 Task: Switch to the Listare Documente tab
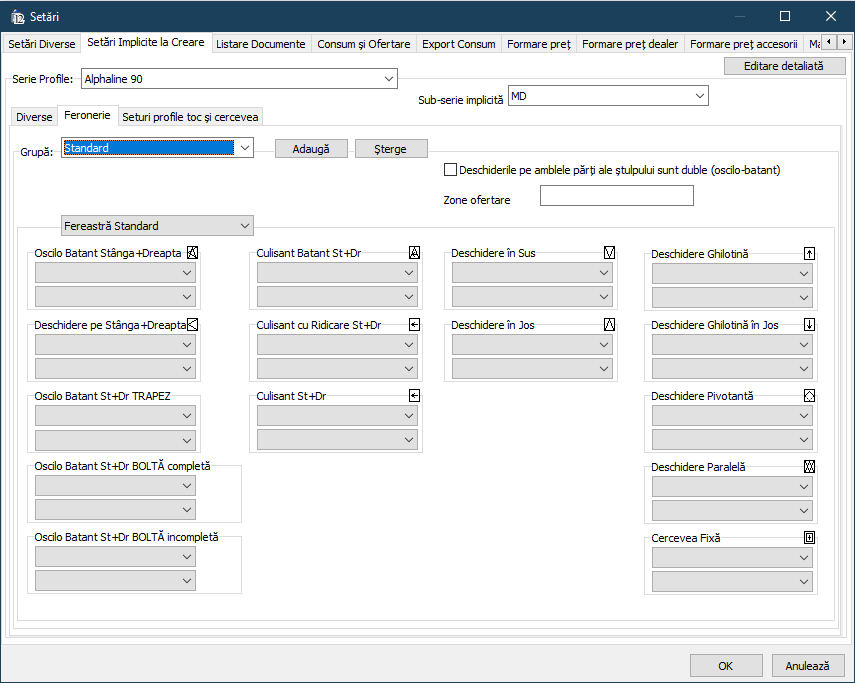pos(262,44)
